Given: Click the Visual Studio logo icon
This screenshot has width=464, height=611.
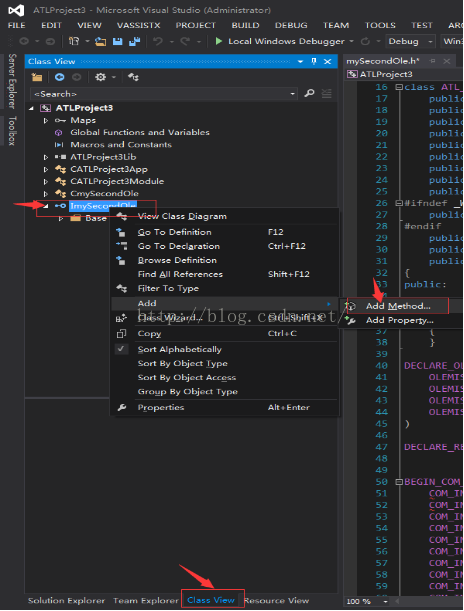Looking at the screenshot, I should [x=16, y=10].
